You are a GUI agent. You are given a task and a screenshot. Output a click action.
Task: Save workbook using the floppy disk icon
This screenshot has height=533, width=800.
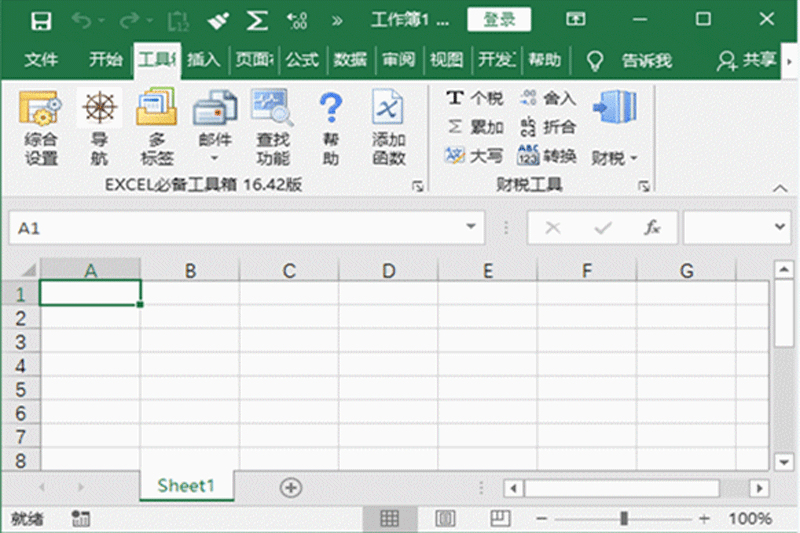coord(40,20)
